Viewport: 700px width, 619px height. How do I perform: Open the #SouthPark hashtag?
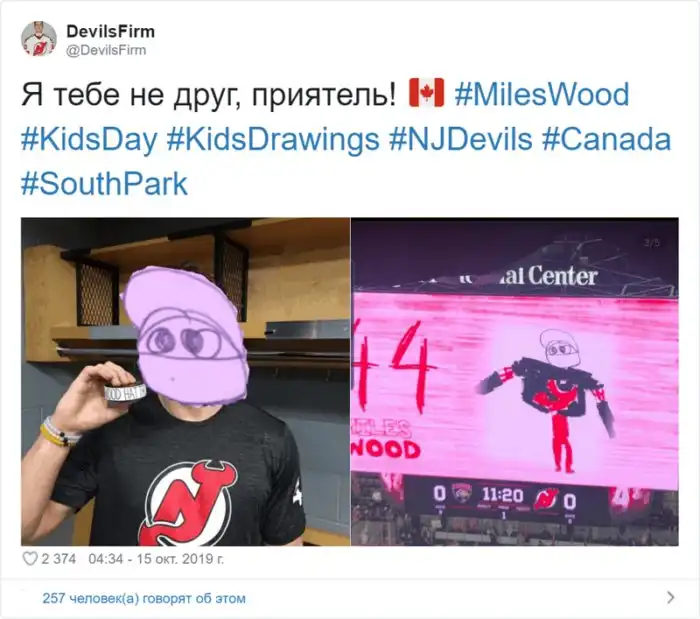[x=104, y=183]
